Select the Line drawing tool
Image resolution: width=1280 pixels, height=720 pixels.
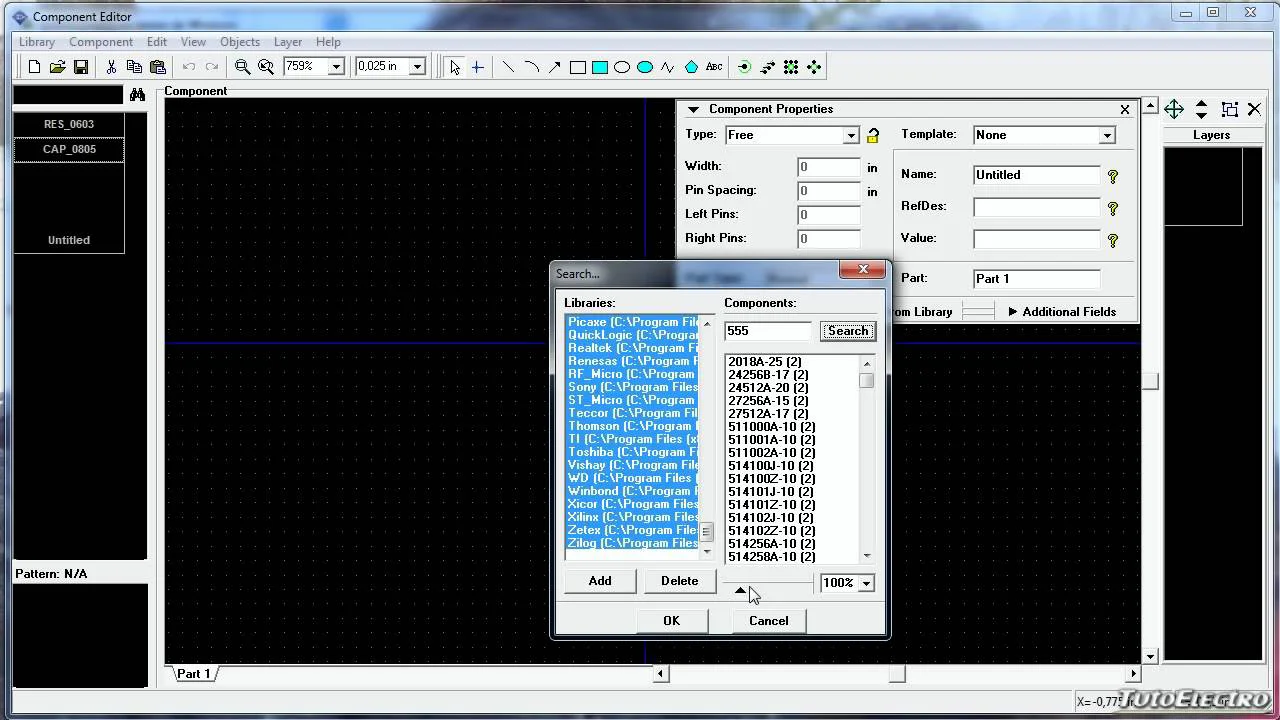(x=508, y=67)
